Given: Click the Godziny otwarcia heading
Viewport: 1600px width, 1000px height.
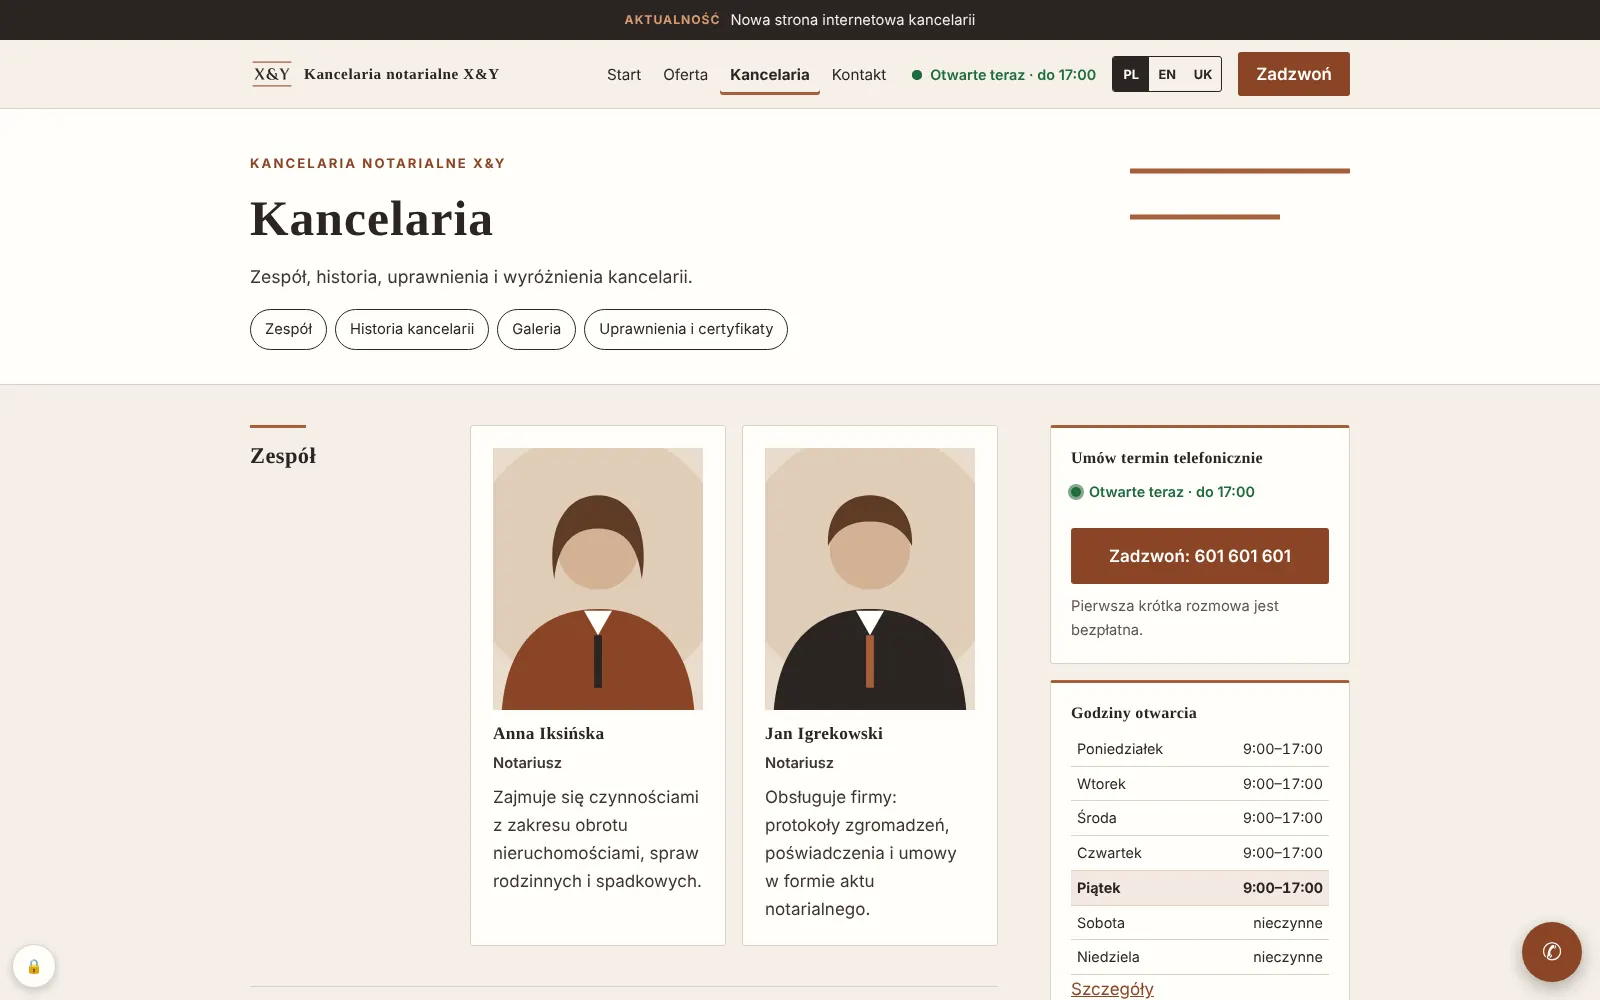Looking at the screenshot, I should click(x=1134, y=713).
